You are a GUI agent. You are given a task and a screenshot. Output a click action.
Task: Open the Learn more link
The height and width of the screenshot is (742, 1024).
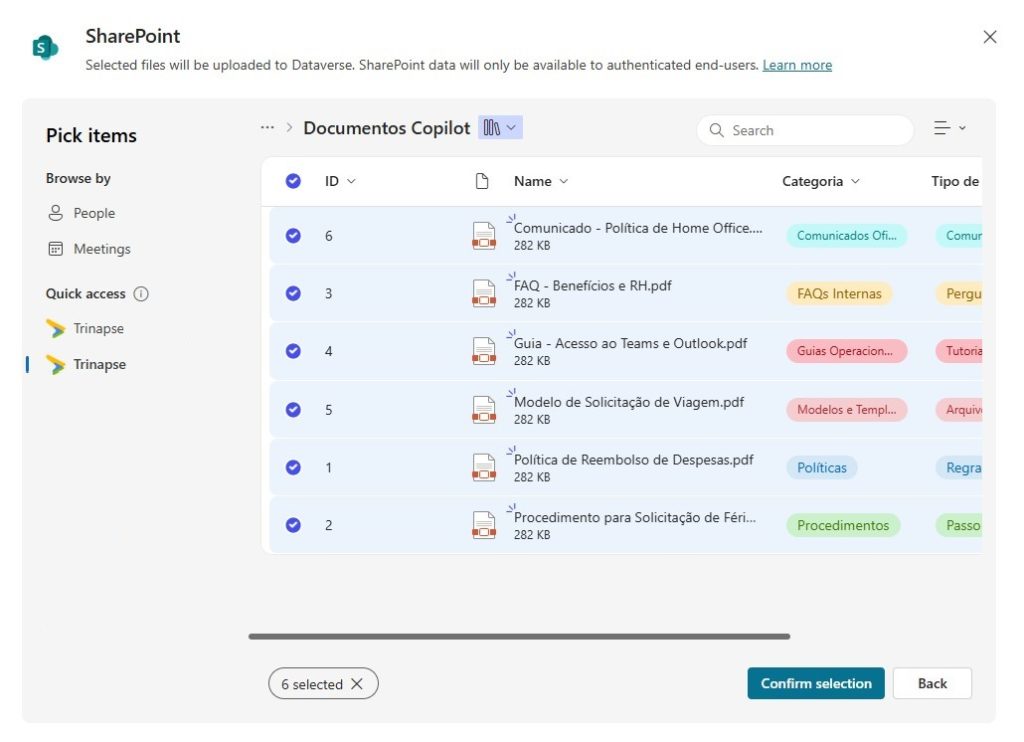[x=798, y=64]
